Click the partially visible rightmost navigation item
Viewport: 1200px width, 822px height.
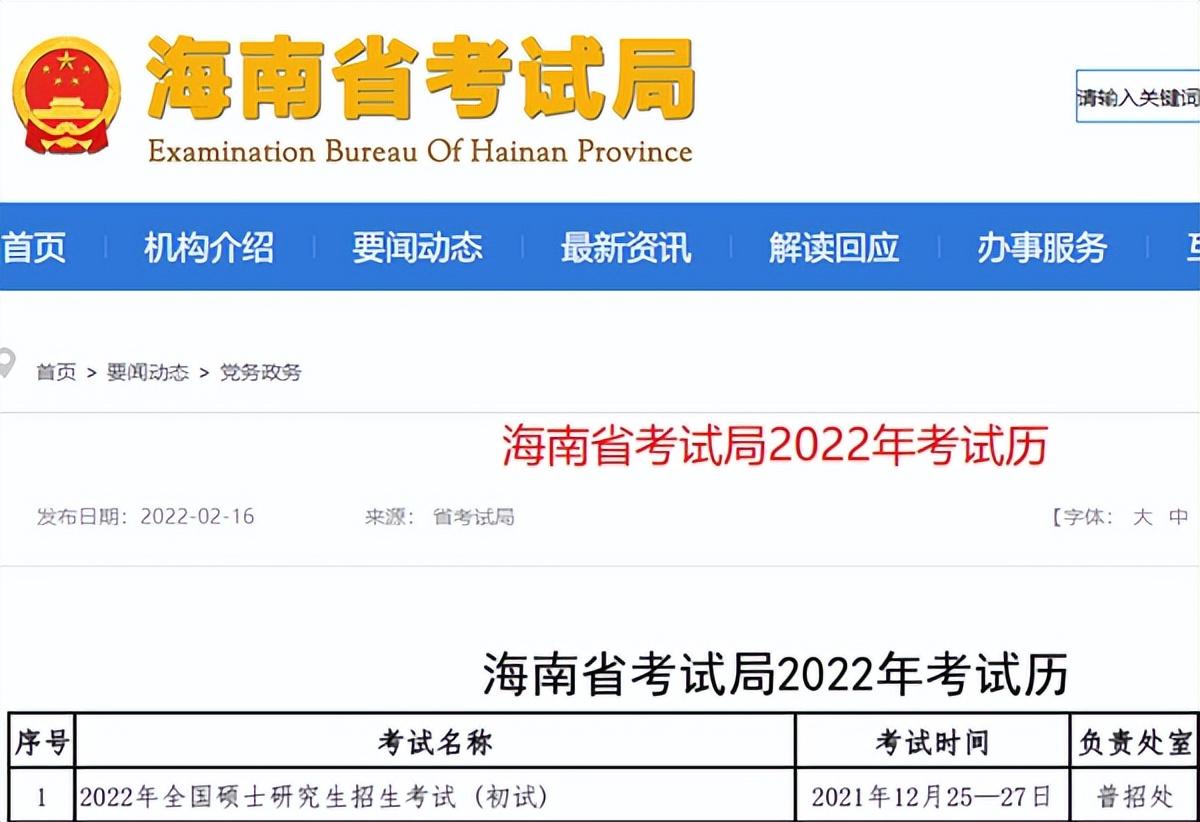pyautogui.click(x=1190, y=248)
